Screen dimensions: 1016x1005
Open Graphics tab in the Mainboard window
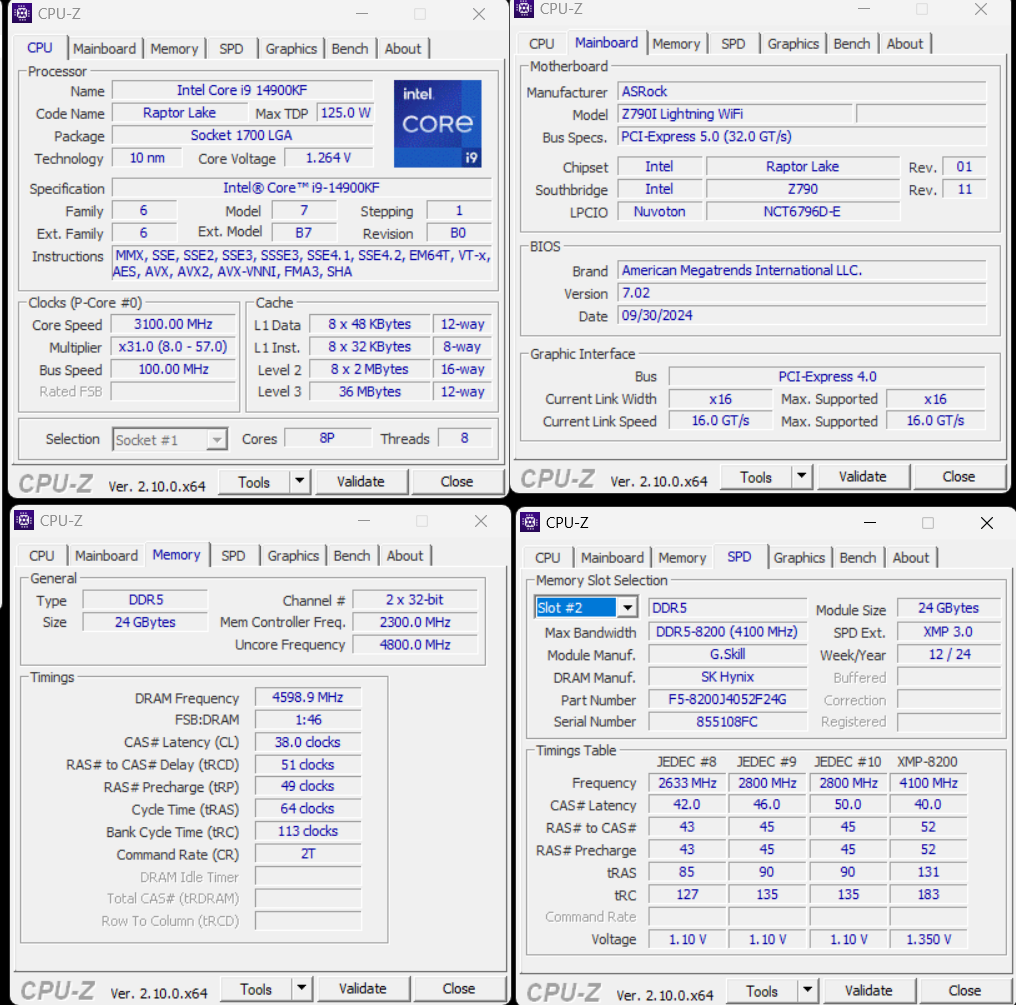pyautogui.click(x=792, y=43)
